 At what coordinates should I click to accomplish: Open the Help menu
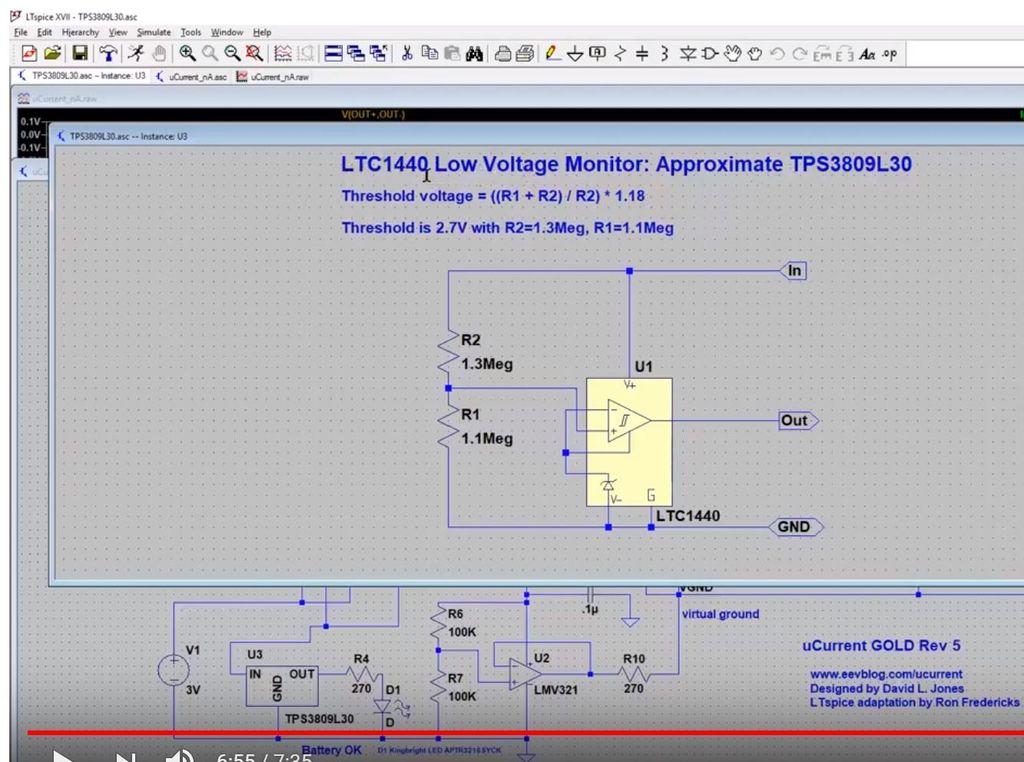[262, 32]
